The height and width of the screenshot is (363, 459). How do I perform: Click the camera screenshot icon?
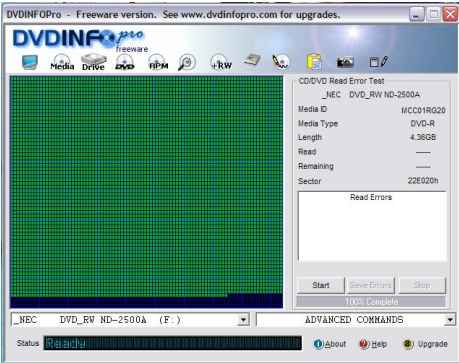point(345,62)
